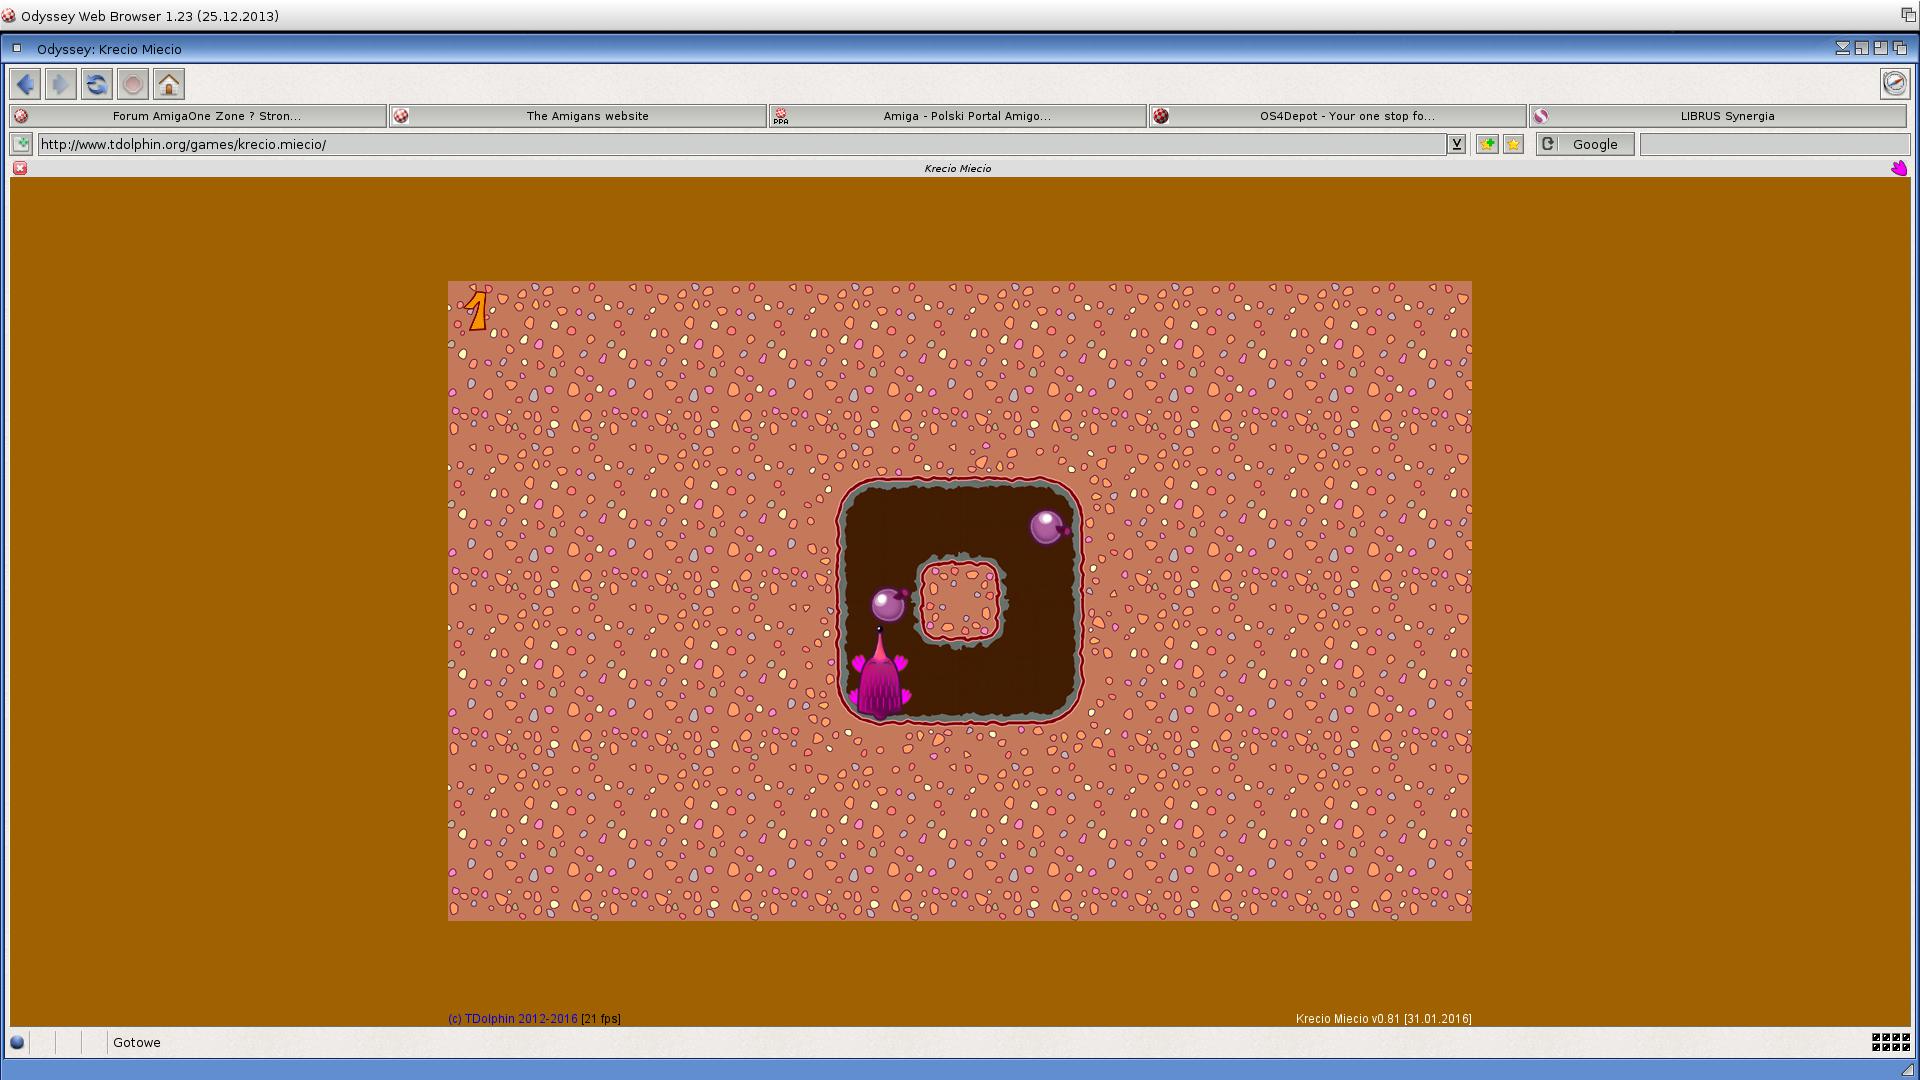Screen dimensions: 1920x1080
Task: Click the blue globe icon in status bar
Action: [x=17, y=1042]
